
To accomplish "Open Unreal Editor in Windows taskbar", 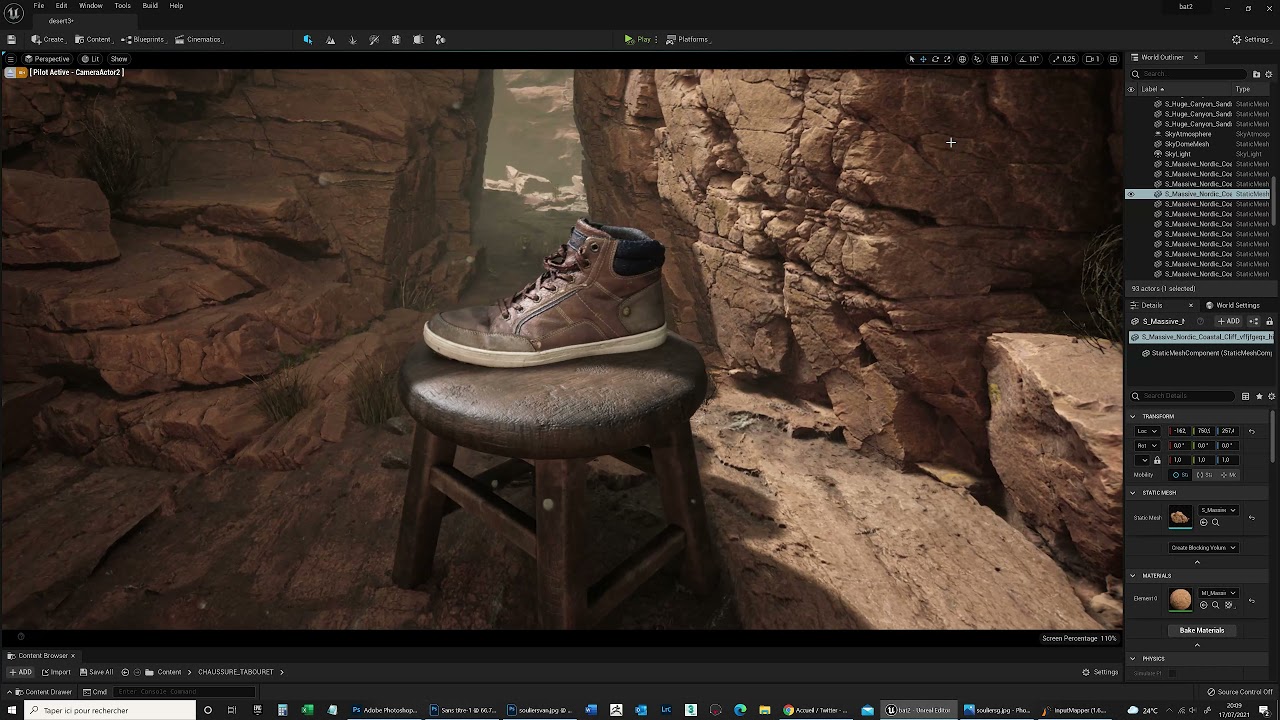I will point(917,710).
